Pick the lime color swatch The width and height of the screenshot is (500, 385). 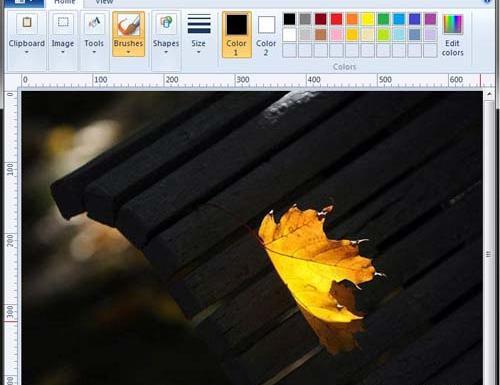click(383, 35)
